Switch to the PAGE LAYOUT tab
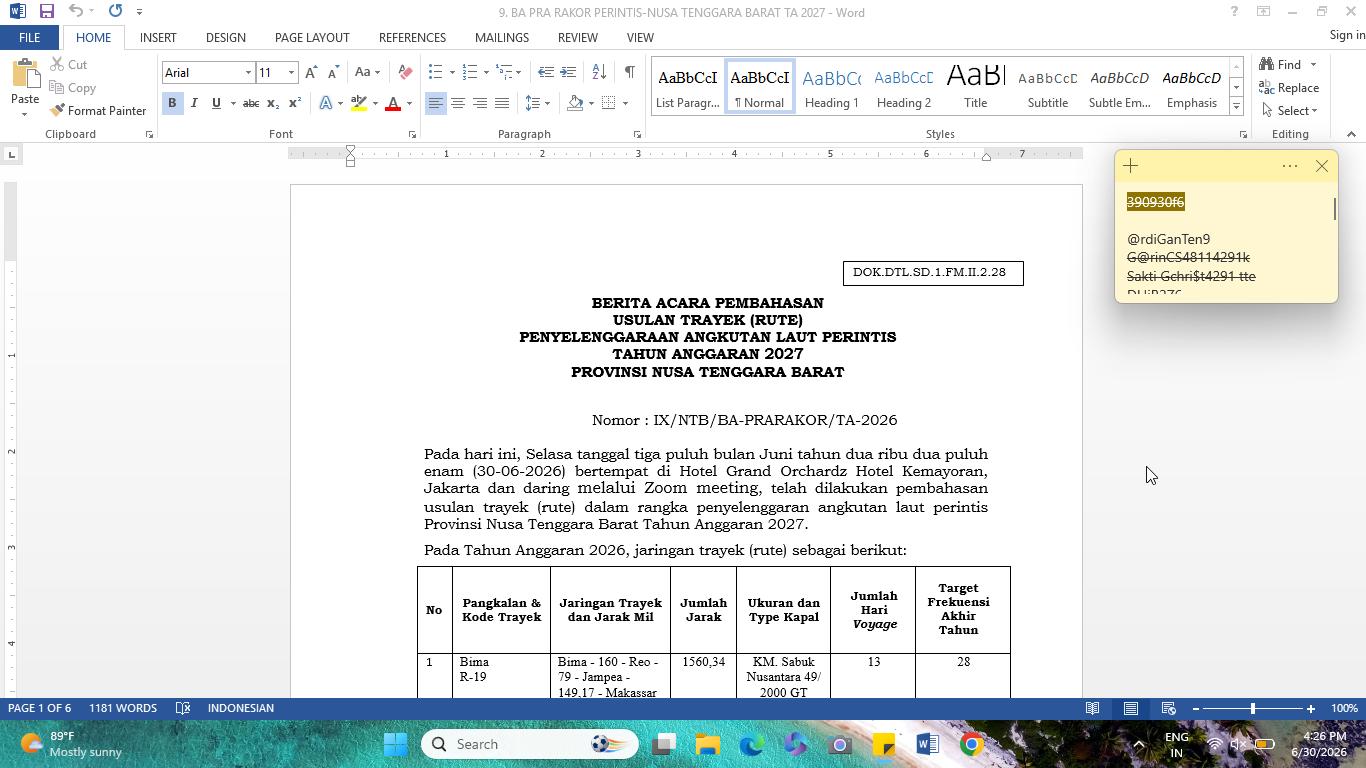This screenshot has width=1366, height=768. tap(312, 37)
